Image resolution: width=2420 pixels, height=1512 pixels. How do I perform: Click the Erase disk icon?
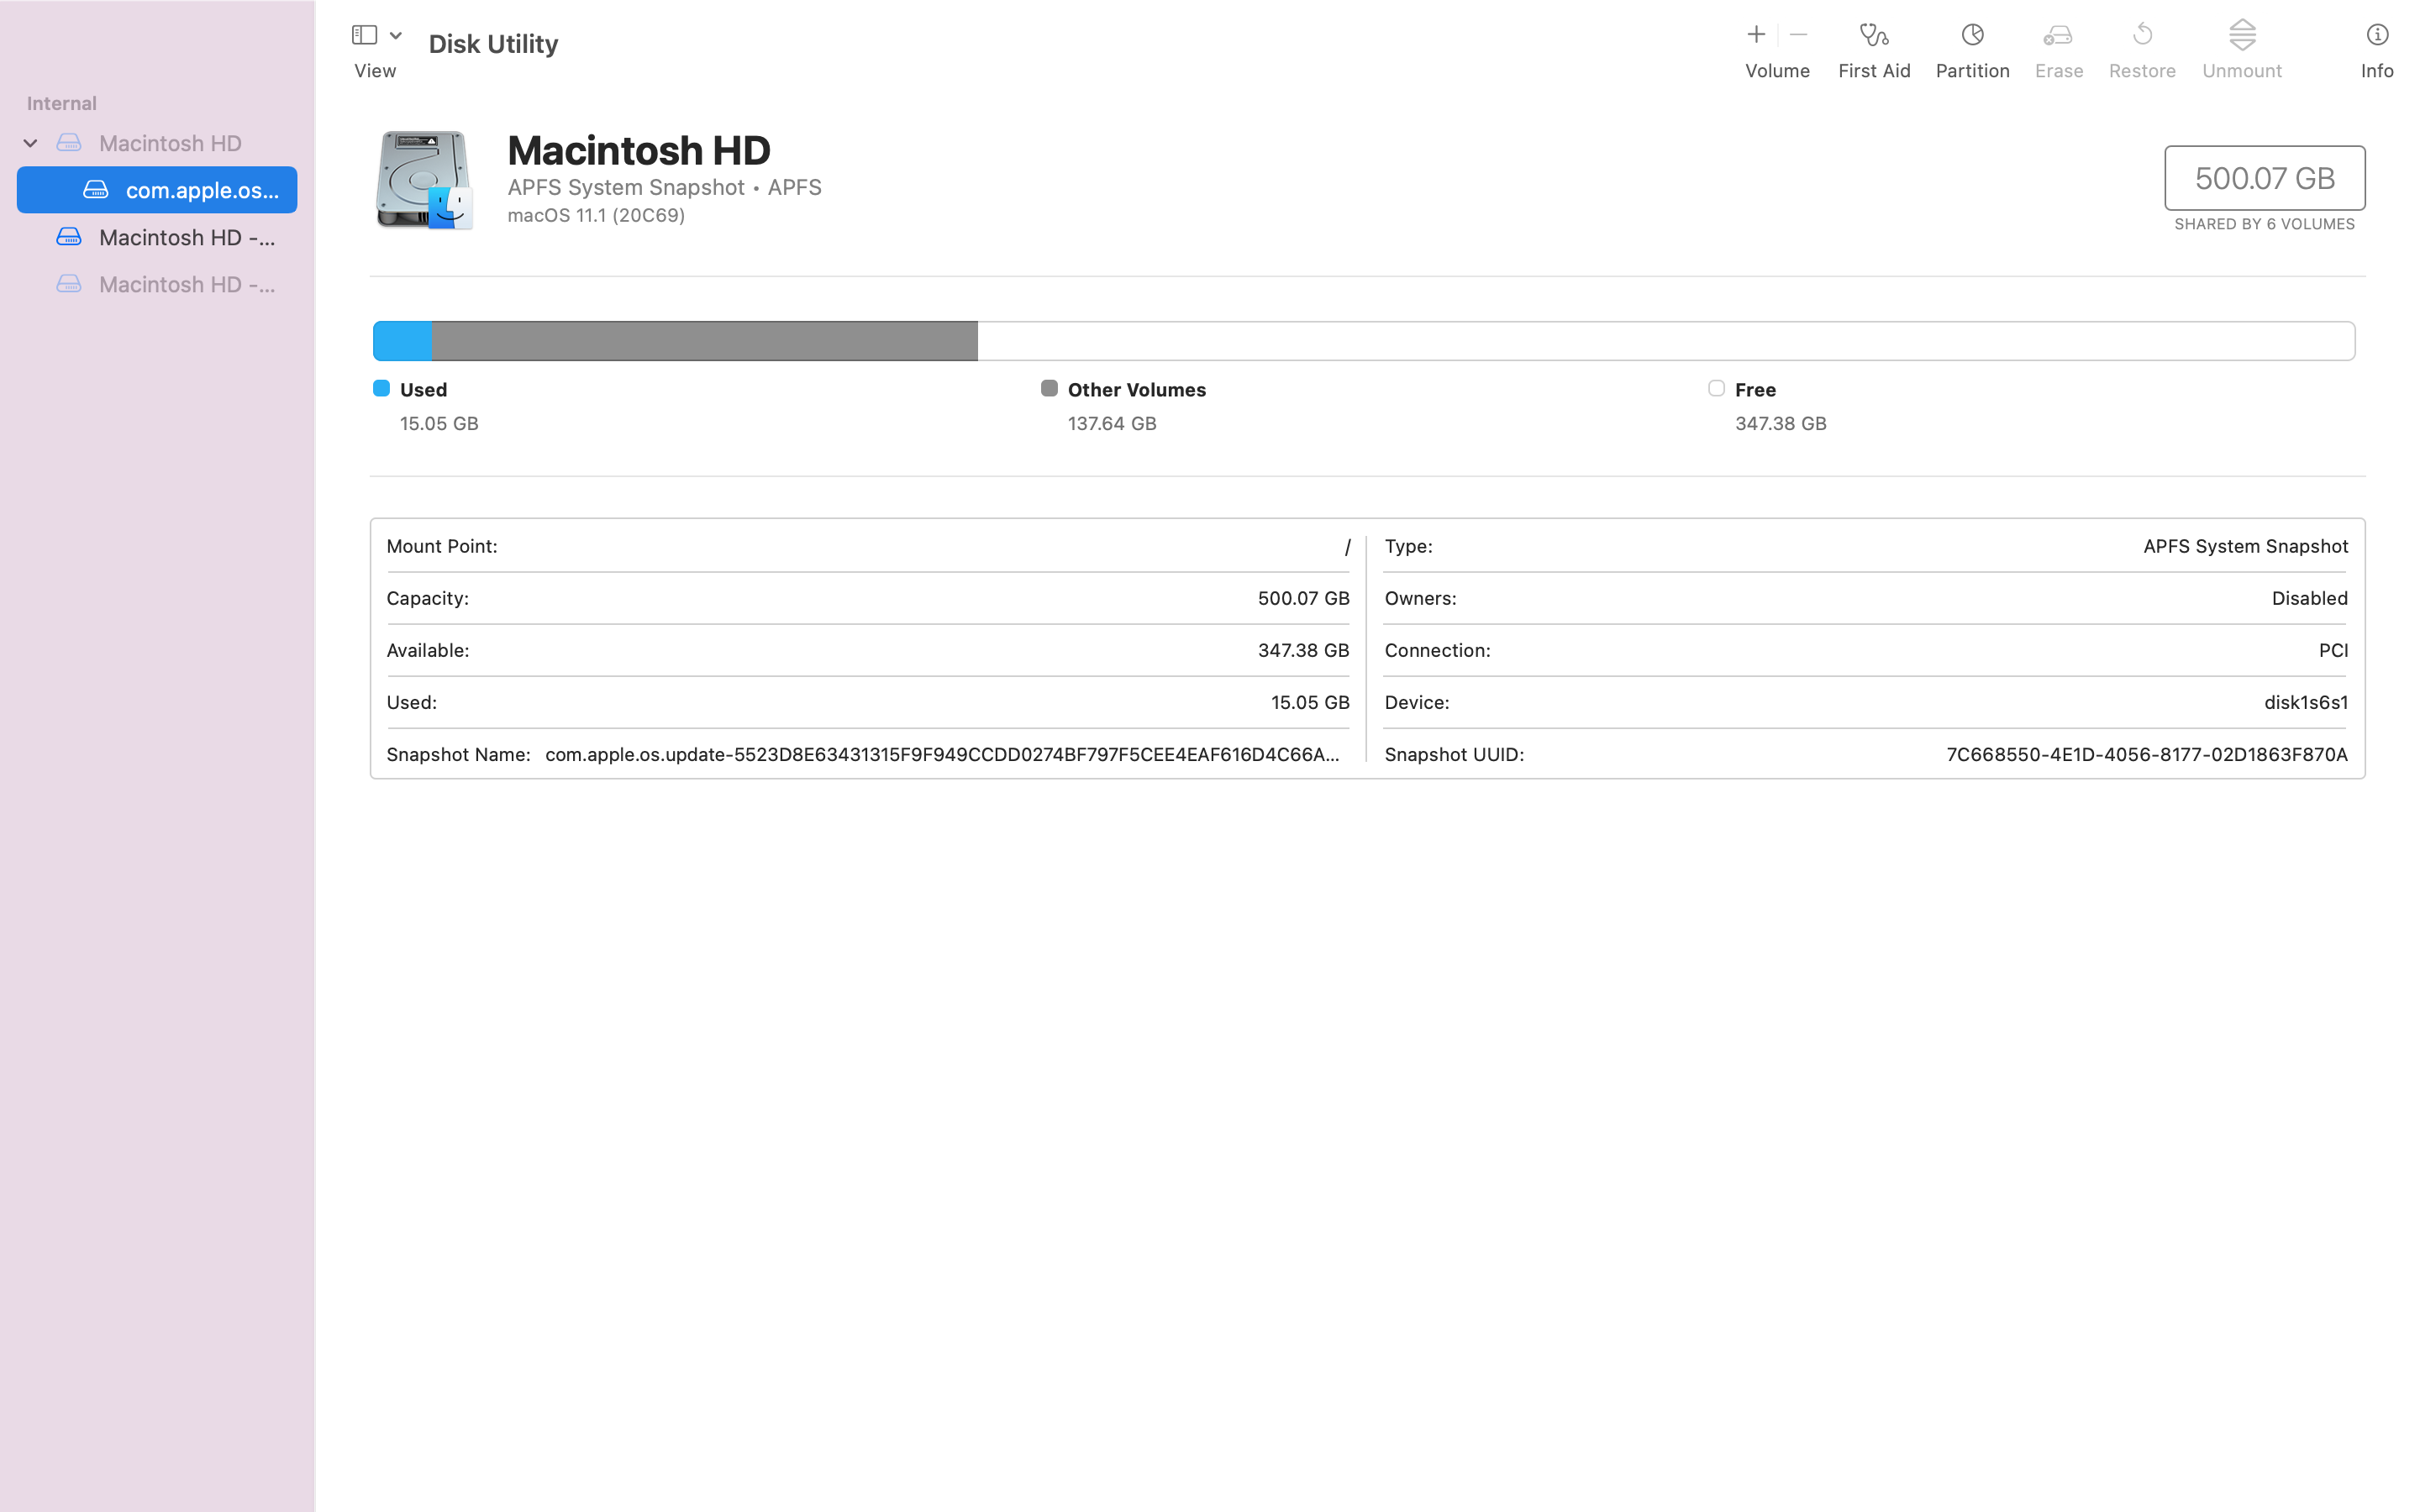(x=2058, y=36)
